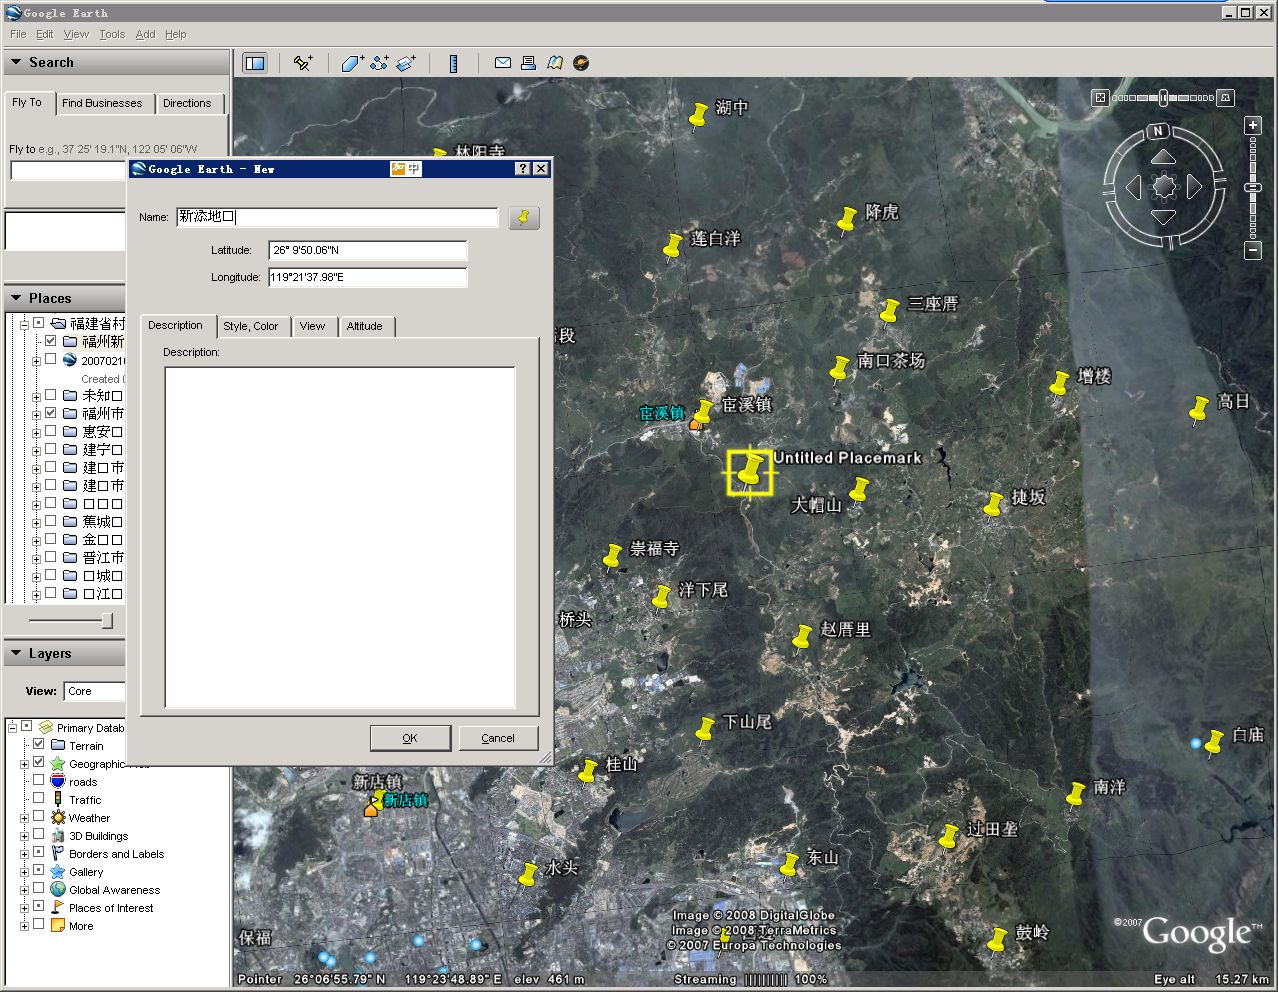Open the Tools menu

[112, 34]
